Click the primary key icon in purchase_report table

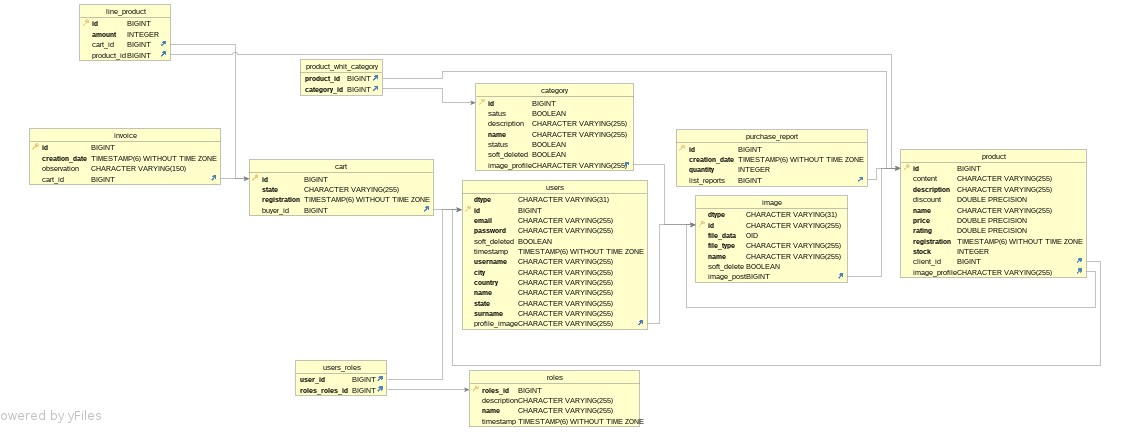pyautogui.click(x=682, y=149)
